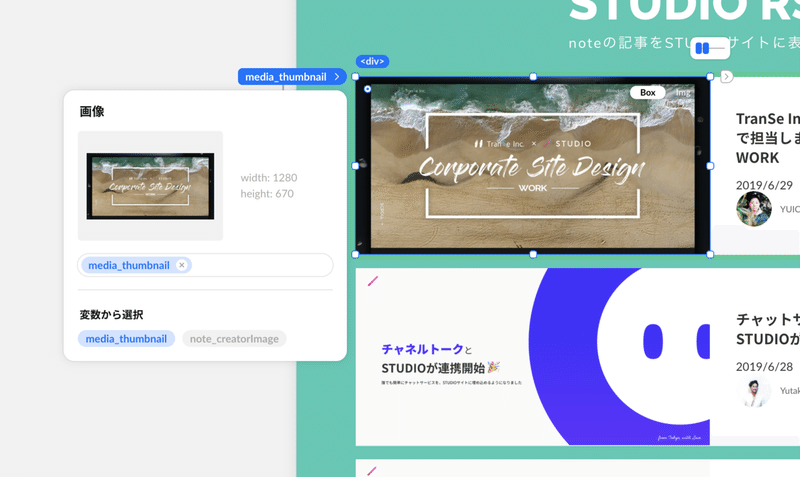Click the round marker at image corner
800x477 pixels.
[367, 89]
